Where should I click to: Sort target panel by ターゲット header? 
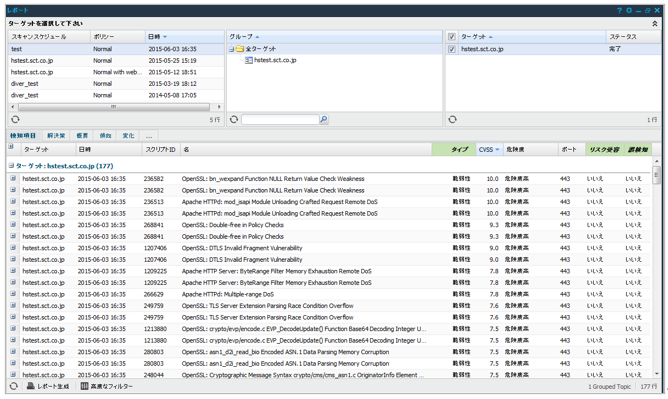[x=532, y=37]
